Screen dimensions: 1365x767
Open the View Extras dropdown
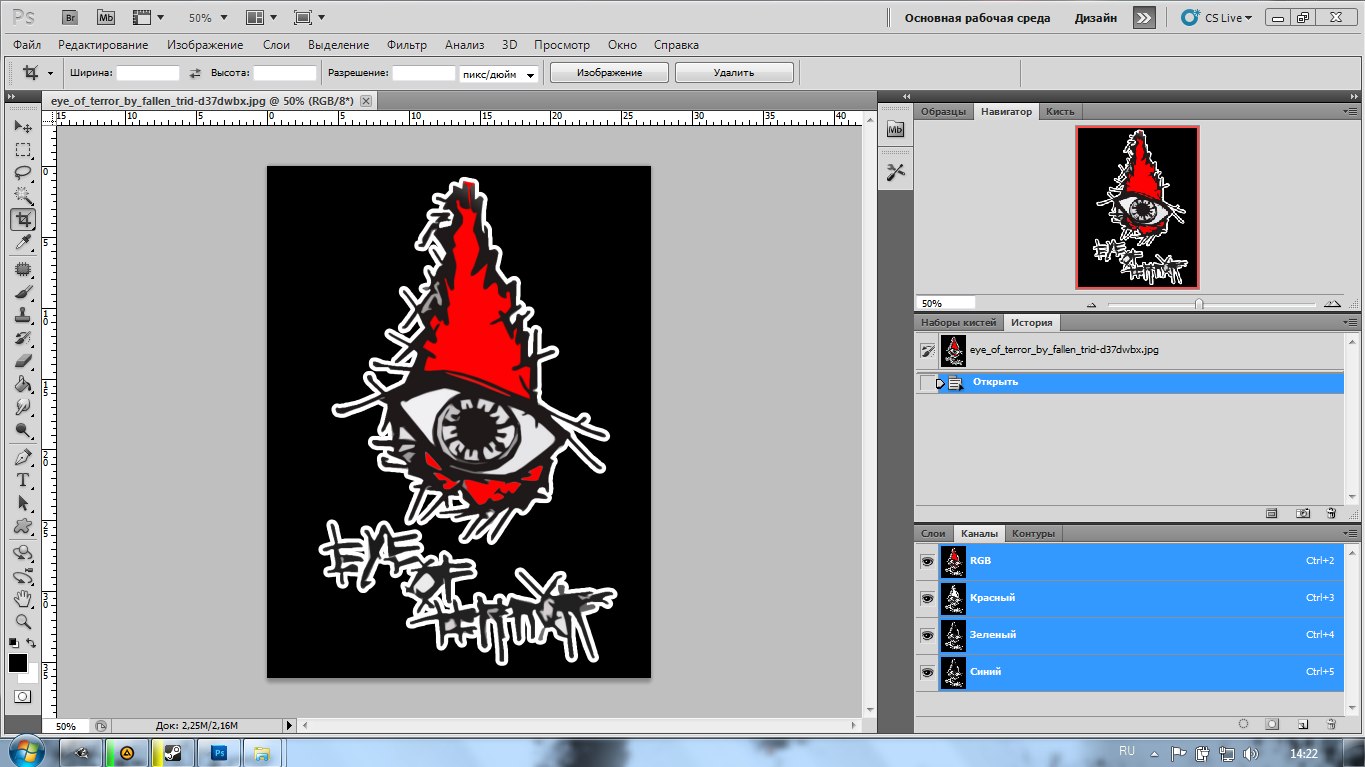coord(148,18)
